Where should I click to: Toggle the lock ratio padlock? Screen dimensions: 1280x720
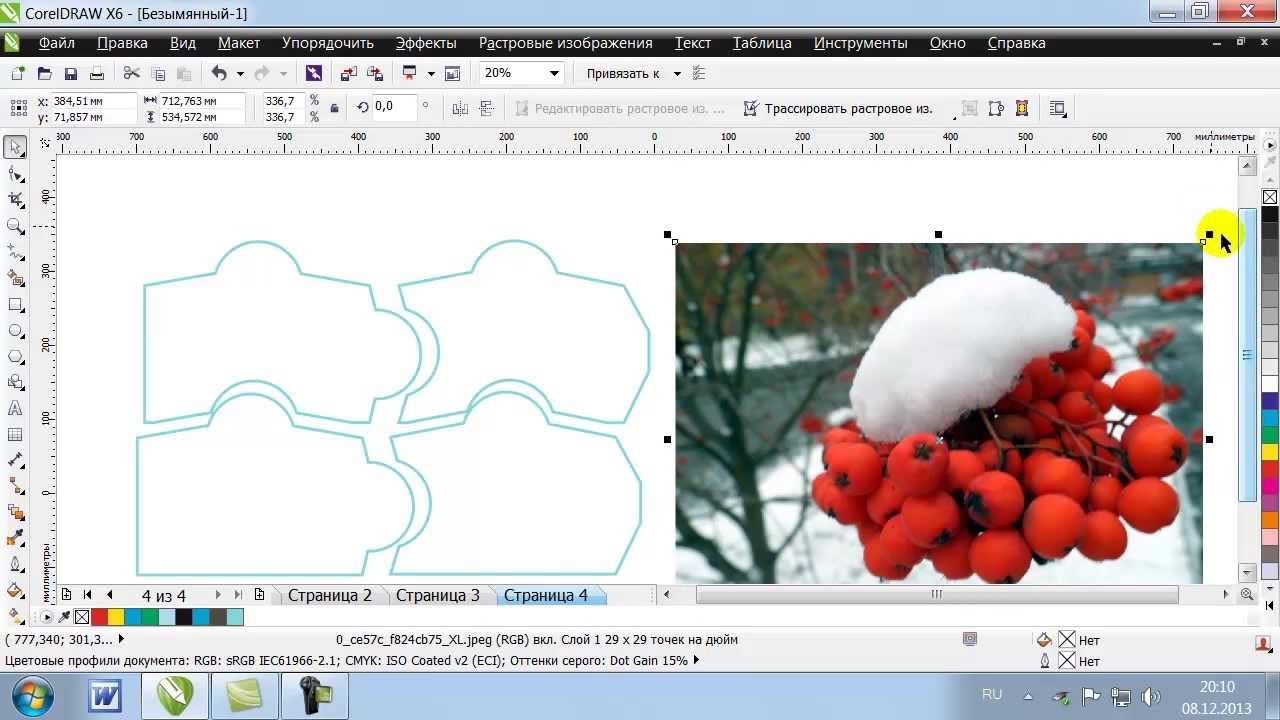[334, 108]
